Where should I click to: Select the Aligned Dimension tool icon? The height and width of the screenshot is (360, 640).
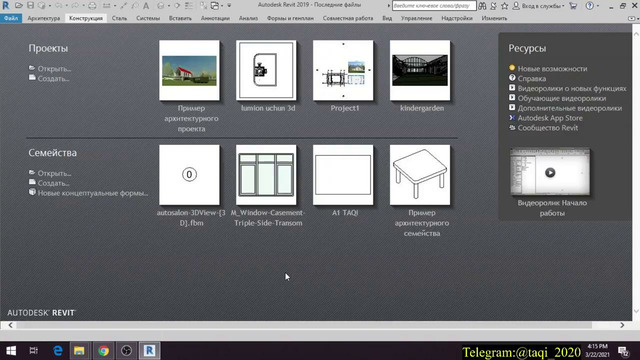coord(123,5)
